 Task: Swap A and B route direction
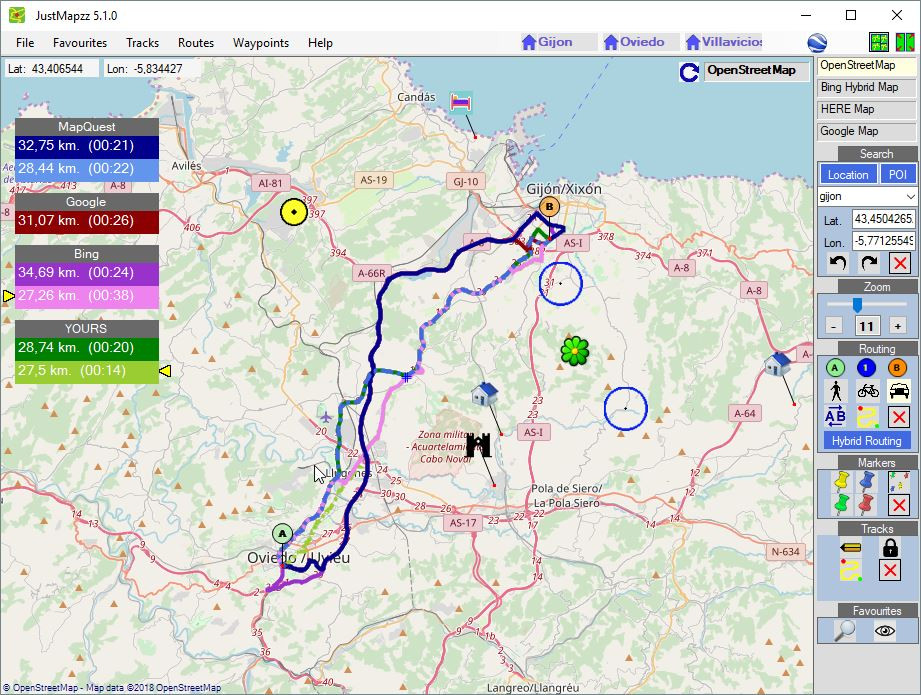pos(835,417)
